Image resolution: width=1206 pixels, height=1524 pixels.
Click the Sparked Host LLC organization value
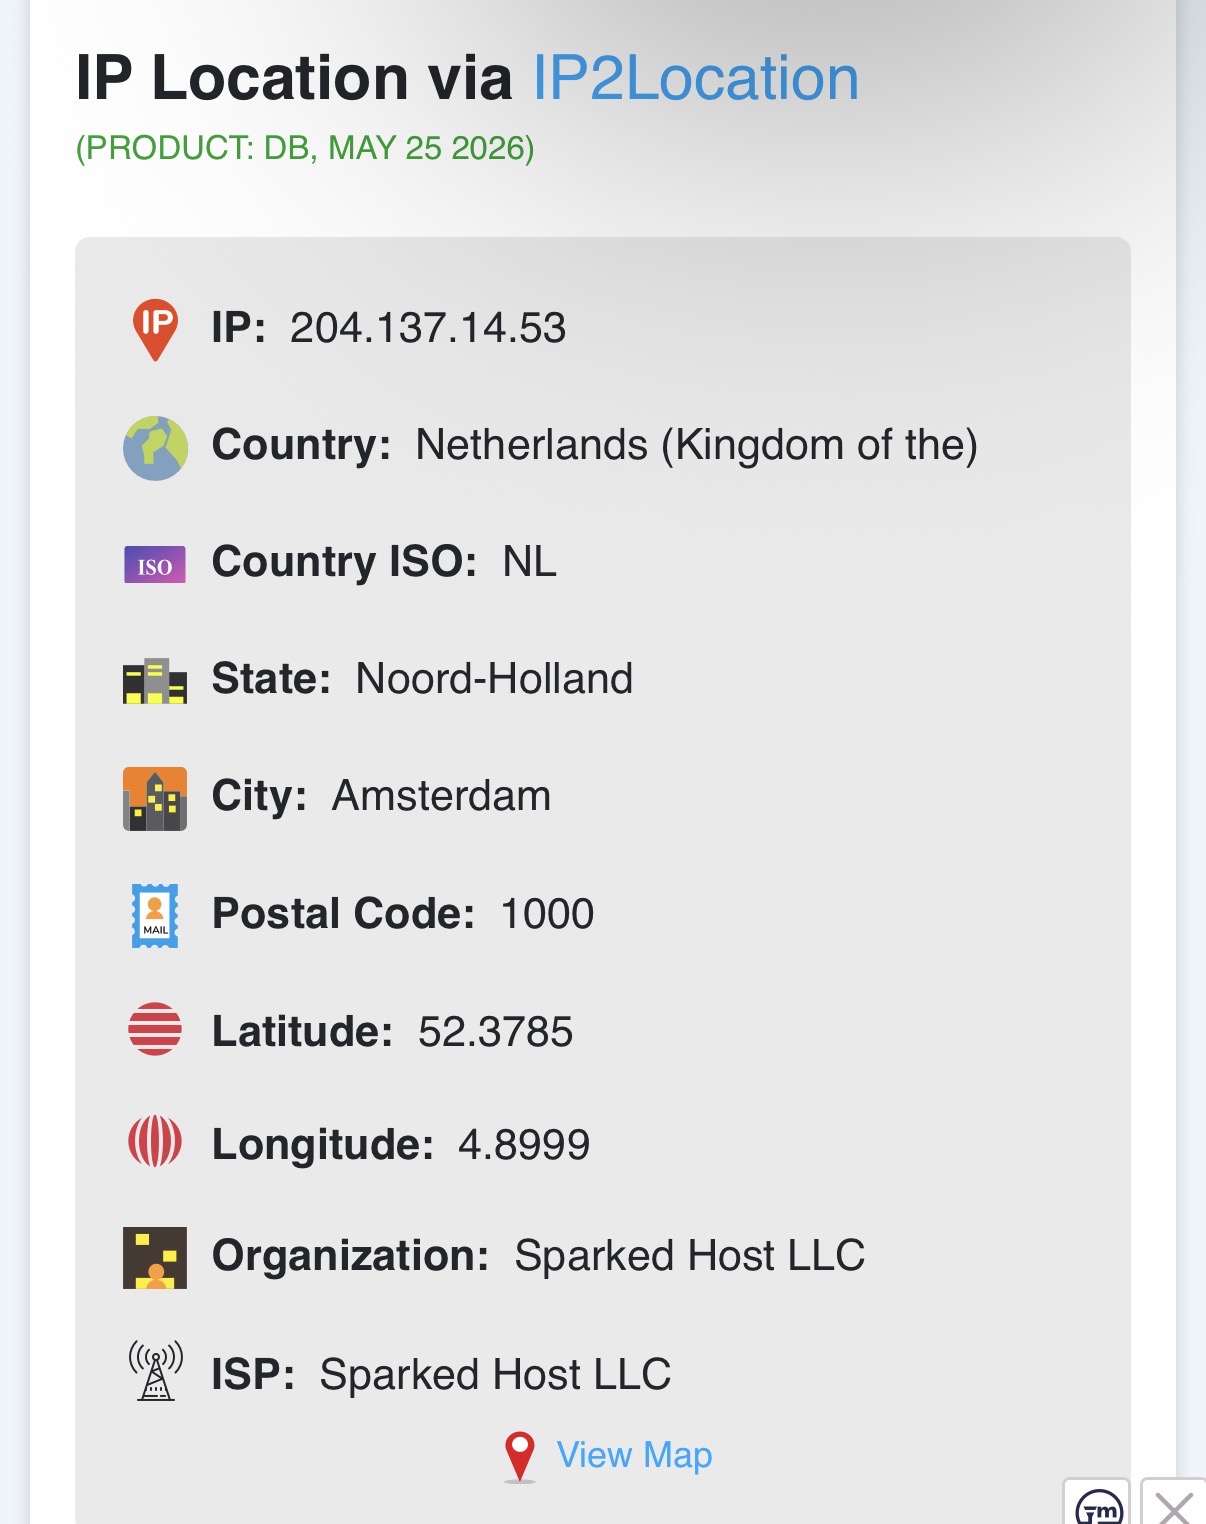click(x=690, y=1256)
